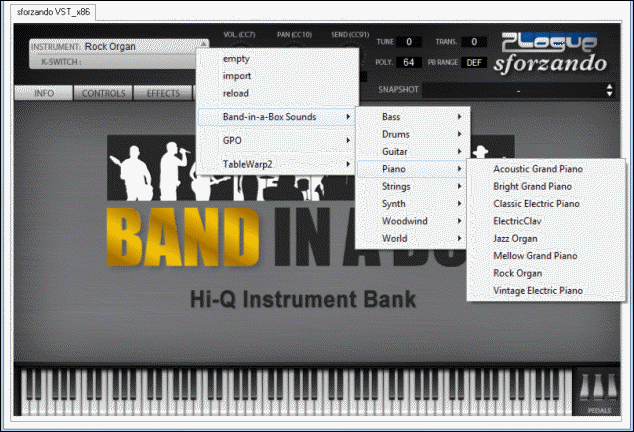The height and width of the screenshot is (432, 634).
Task: Click the PAN (CC10) label
Action: tap(294, 35)
